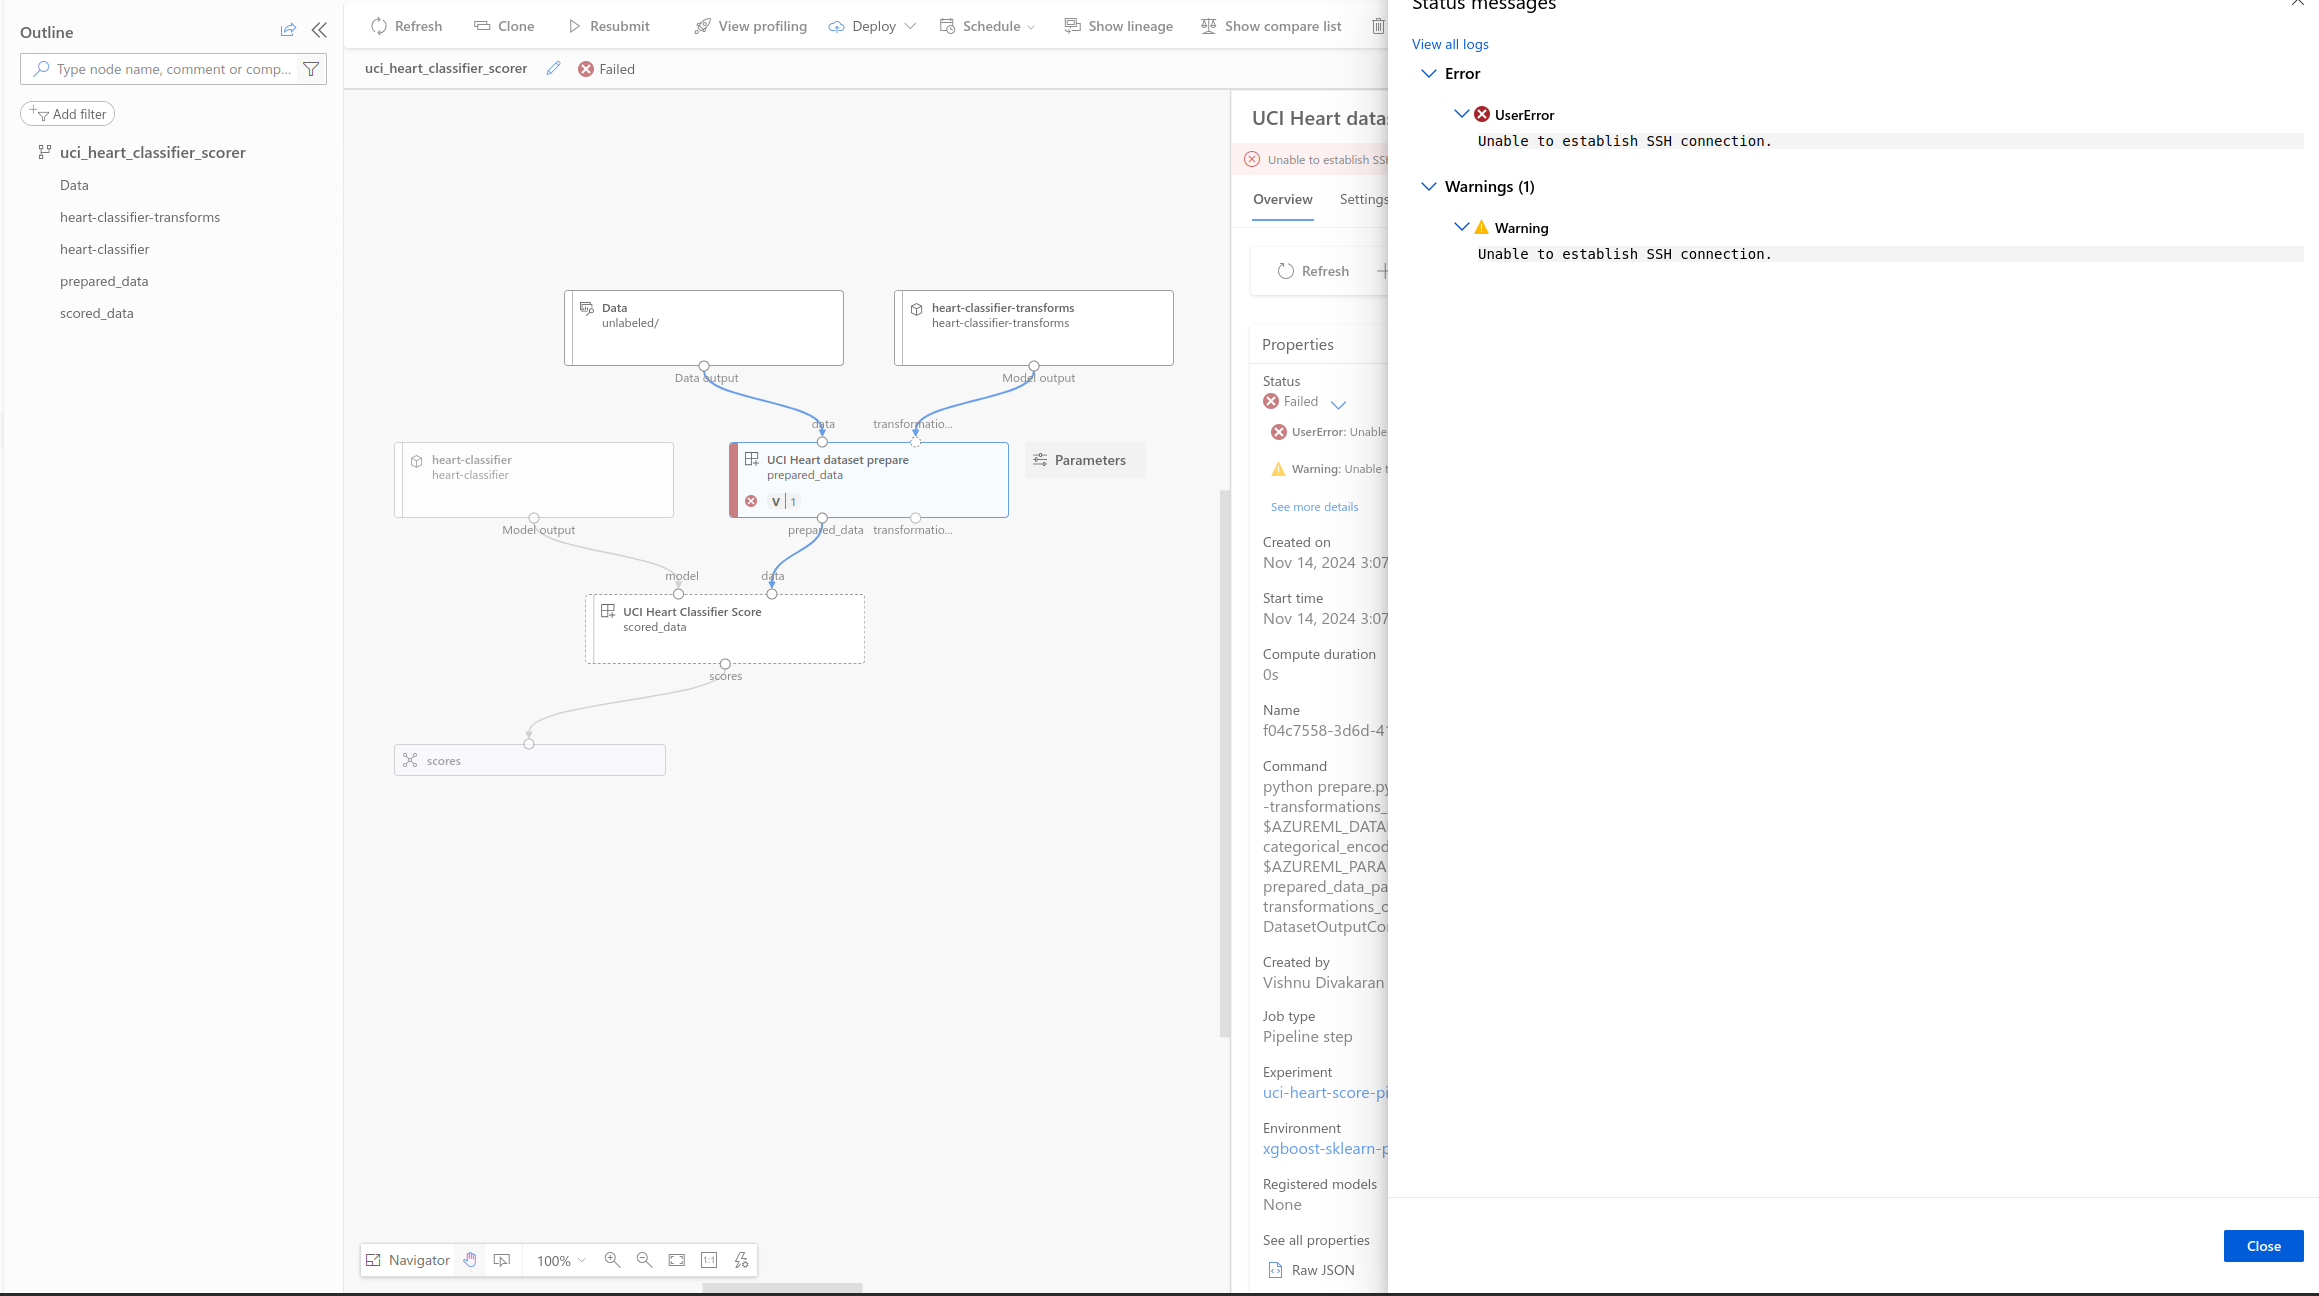
Task: Collapse the Warning item chevron
Action: tap(1461, 227)
